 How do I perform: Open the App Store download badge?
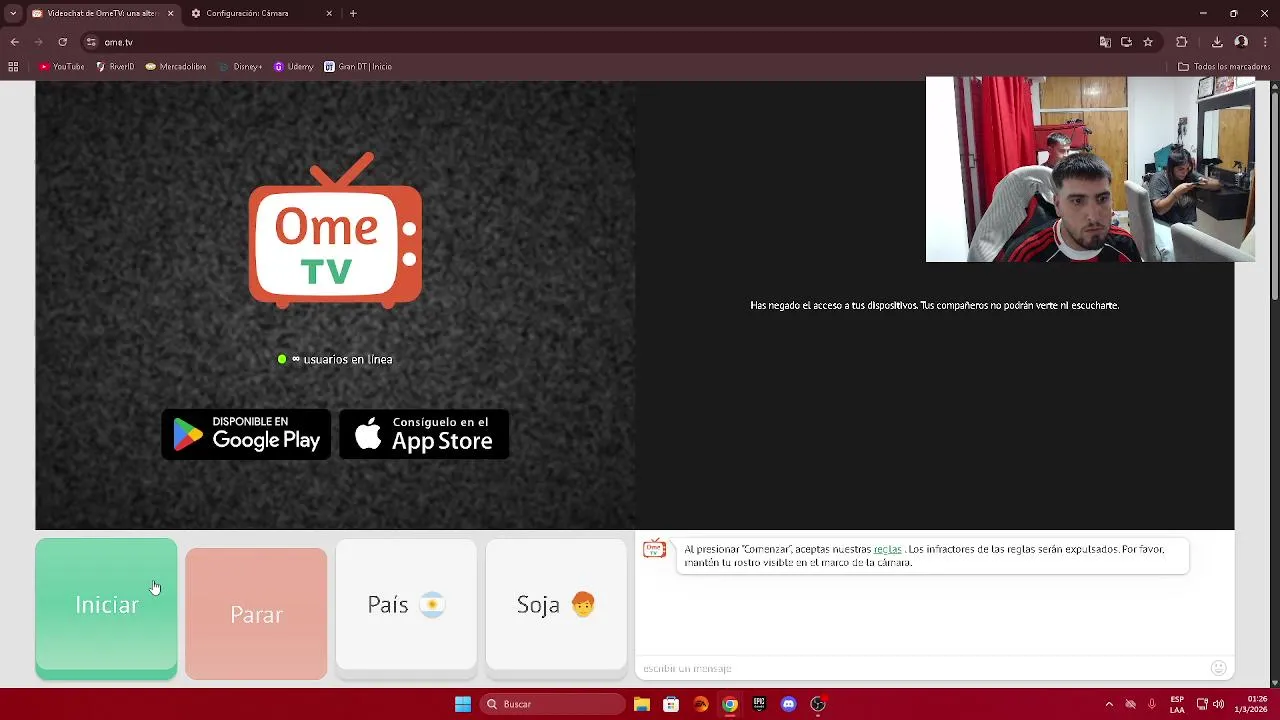pyautogui.click(x=424, y=434)
